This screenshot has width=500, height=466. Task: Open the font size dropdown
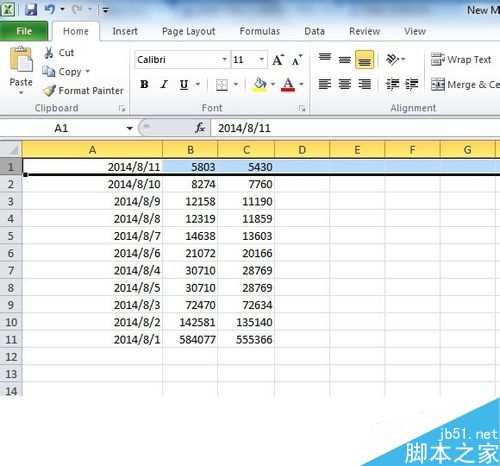[x=262, y=60]
